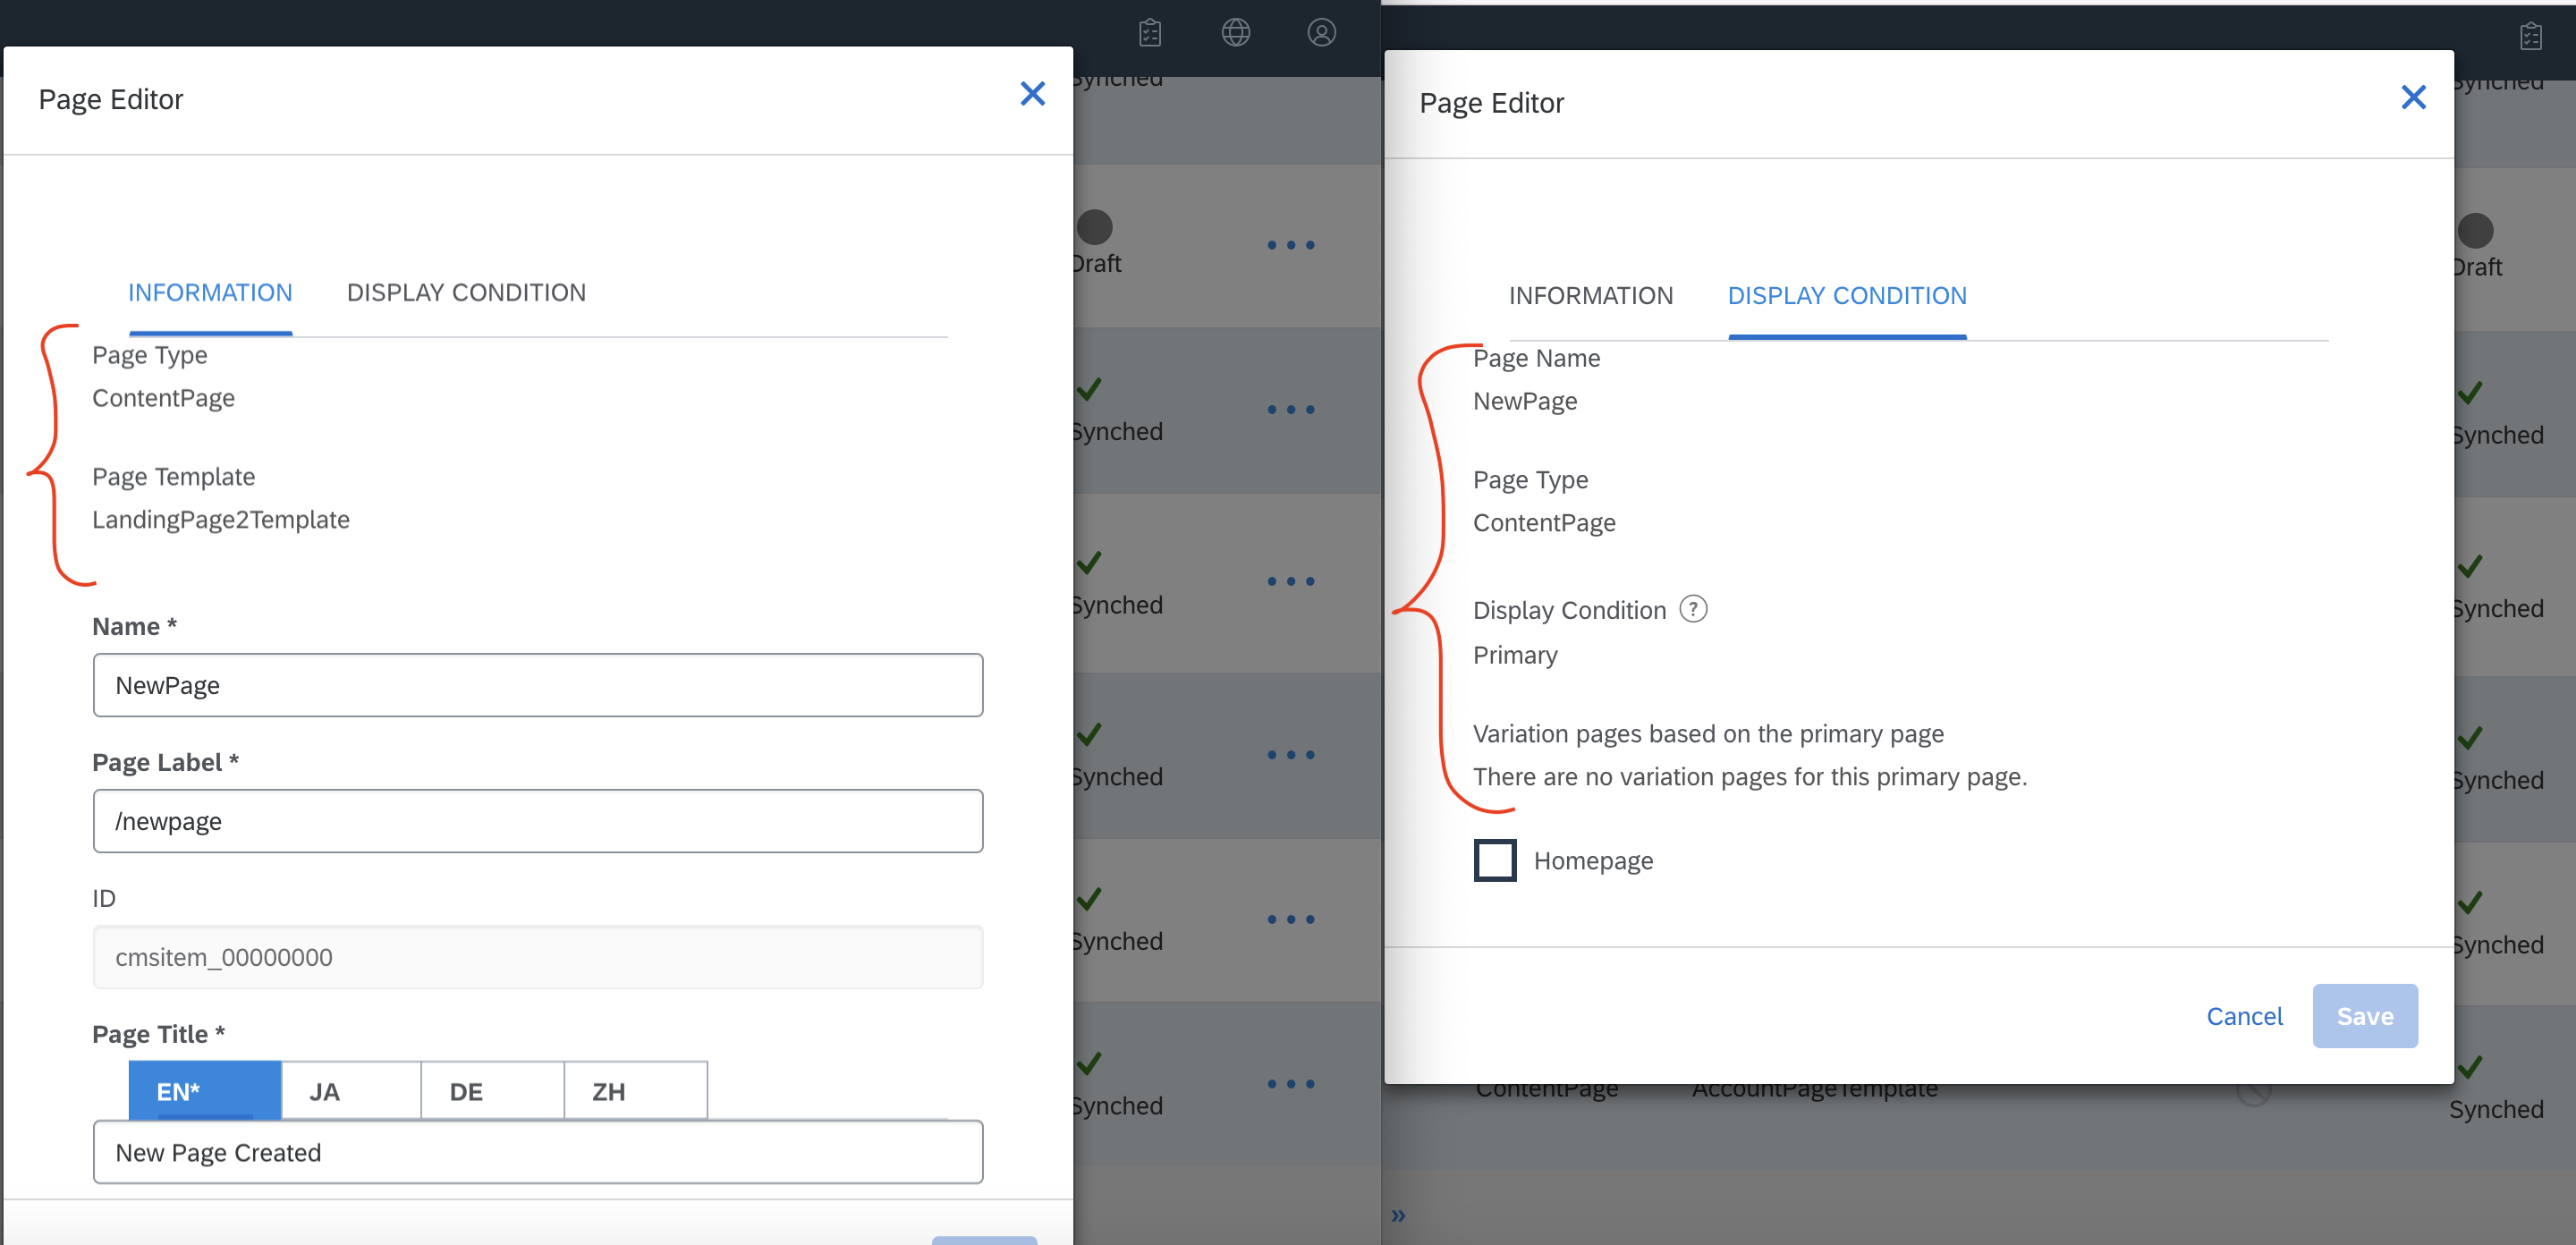Click the Primary display condition value
The image size is (2576, 1245).
pos(1515,655)
